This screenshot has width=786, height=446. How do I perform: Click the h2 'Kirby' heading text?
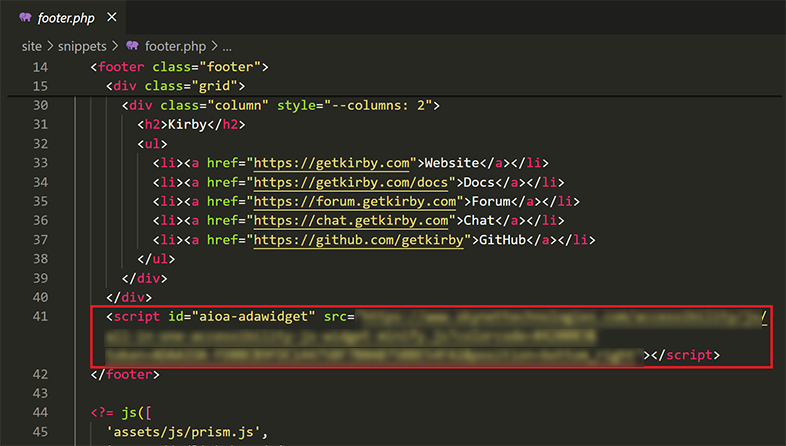(187, 124)
